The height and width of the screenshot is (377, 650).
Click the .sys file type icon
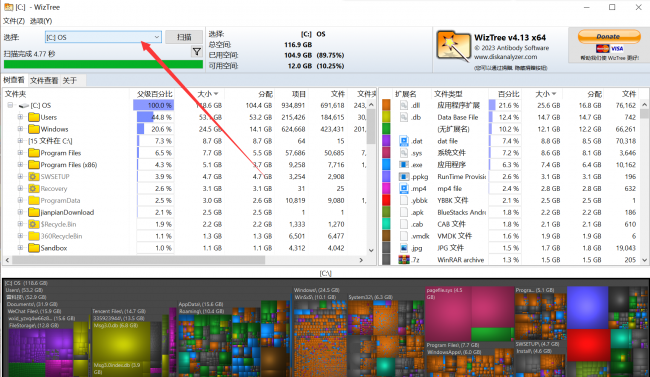(404, 153)
